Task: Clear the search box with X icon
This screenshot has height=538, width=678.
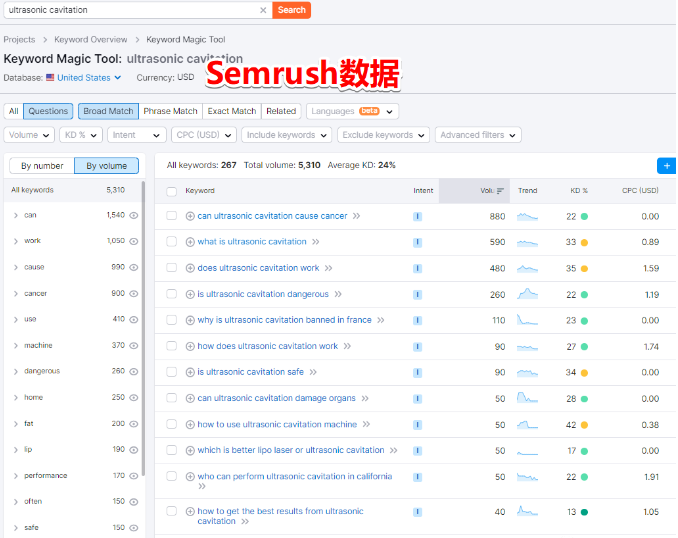Action: (x=263, y=10)
